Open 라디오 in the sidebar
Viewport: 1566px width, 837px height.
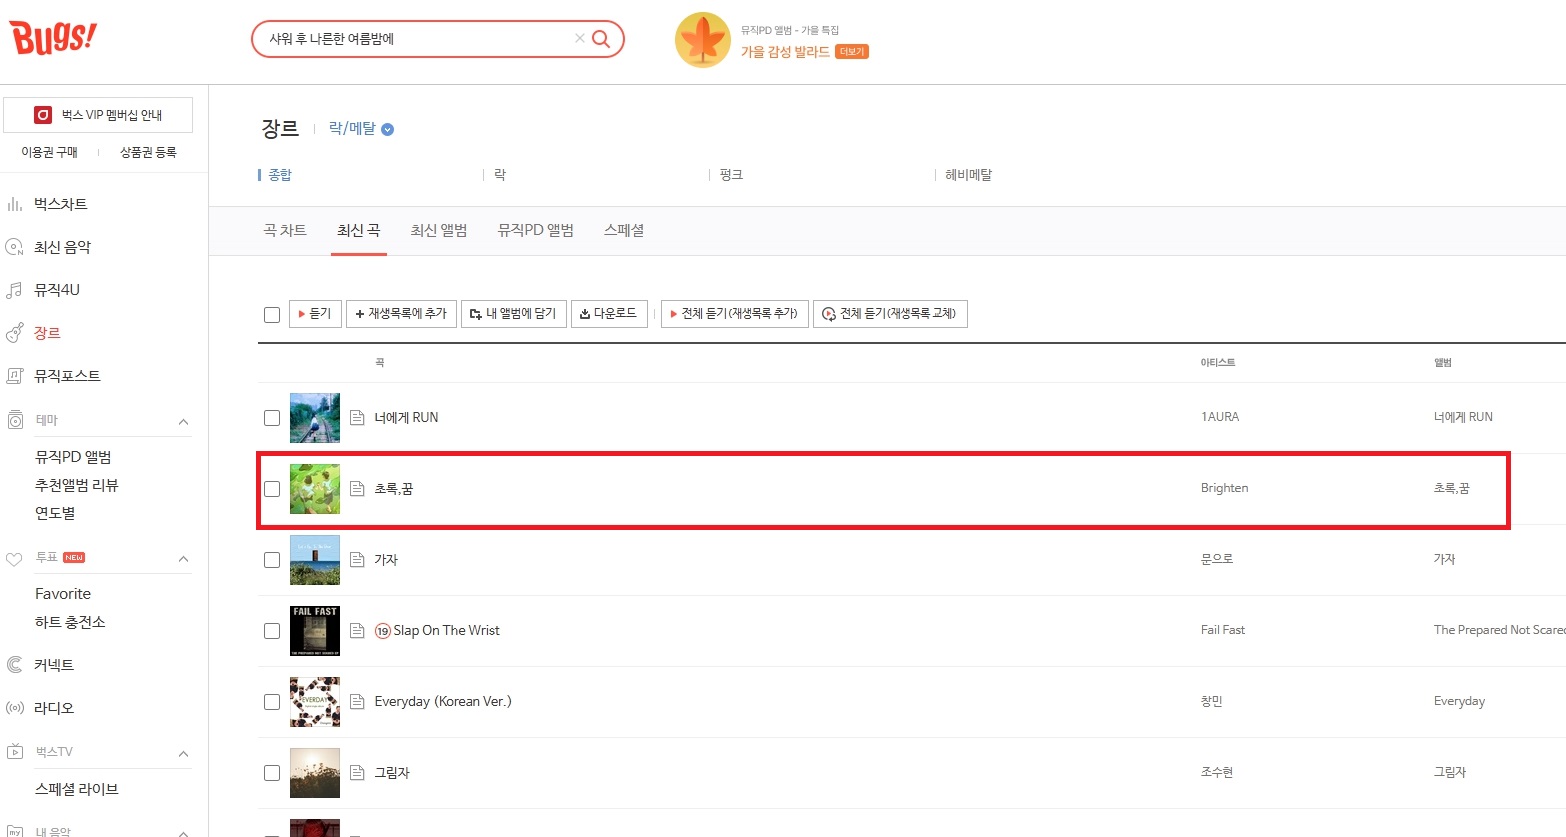click(x=54, y=708)
